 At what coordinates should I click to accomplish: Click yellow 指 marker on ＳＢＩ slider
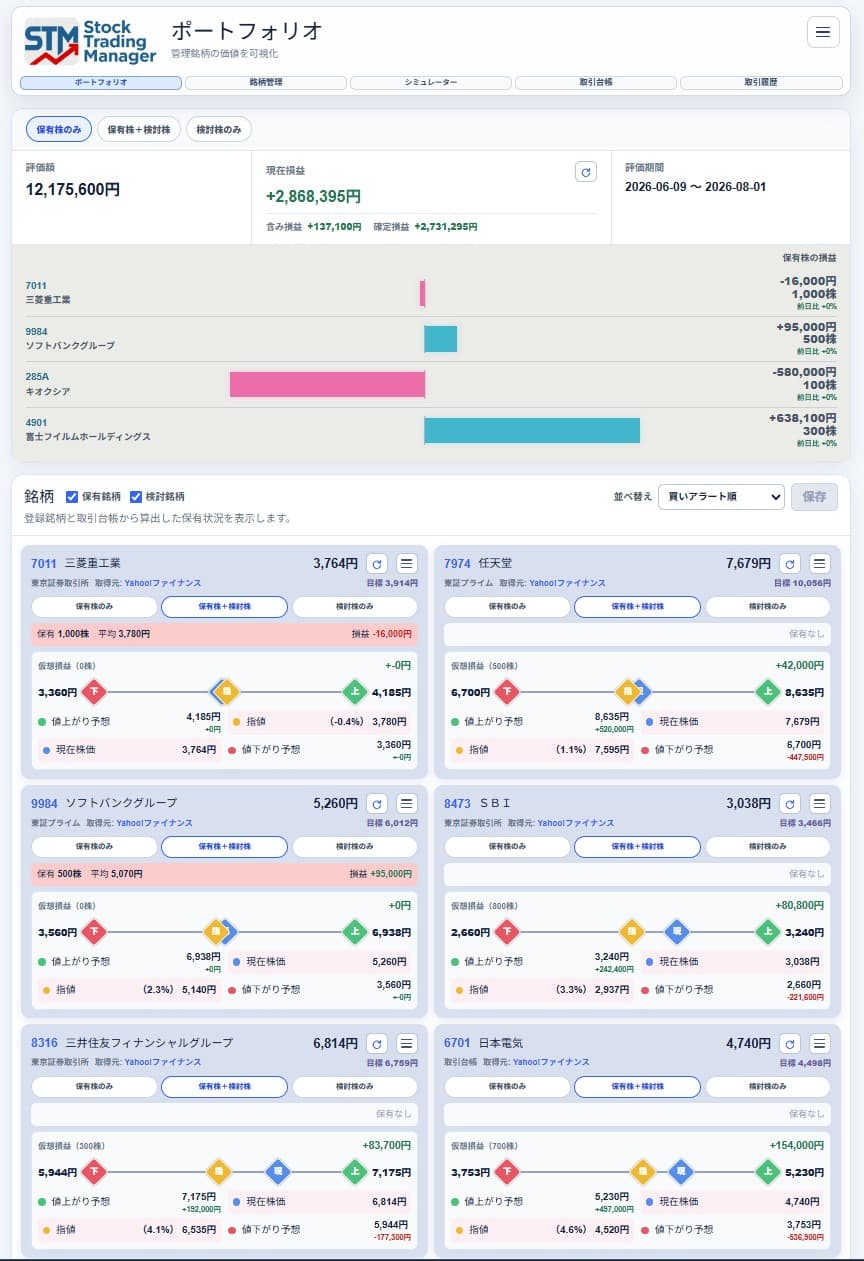click(631, 932)
